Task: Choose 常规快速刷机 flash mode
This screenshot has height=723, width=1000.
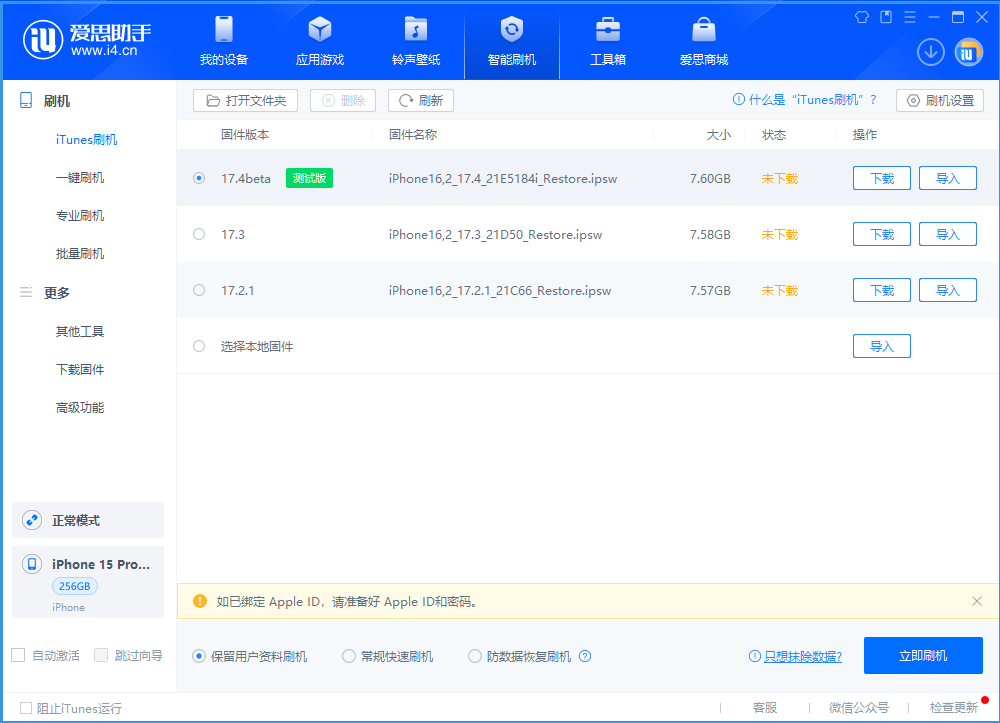Action: tap(349, 656)
